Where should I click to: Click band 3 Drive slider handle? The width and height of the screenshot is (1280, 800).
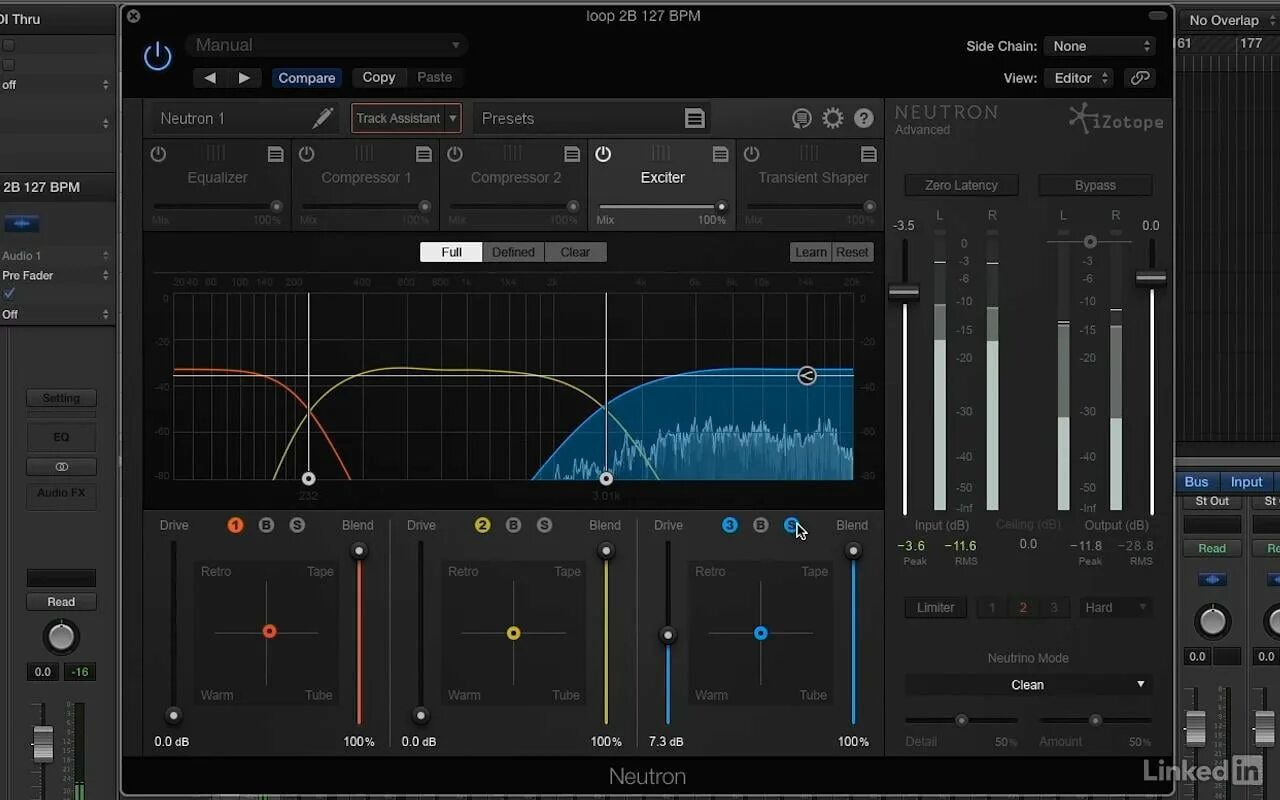coord(668,635)
